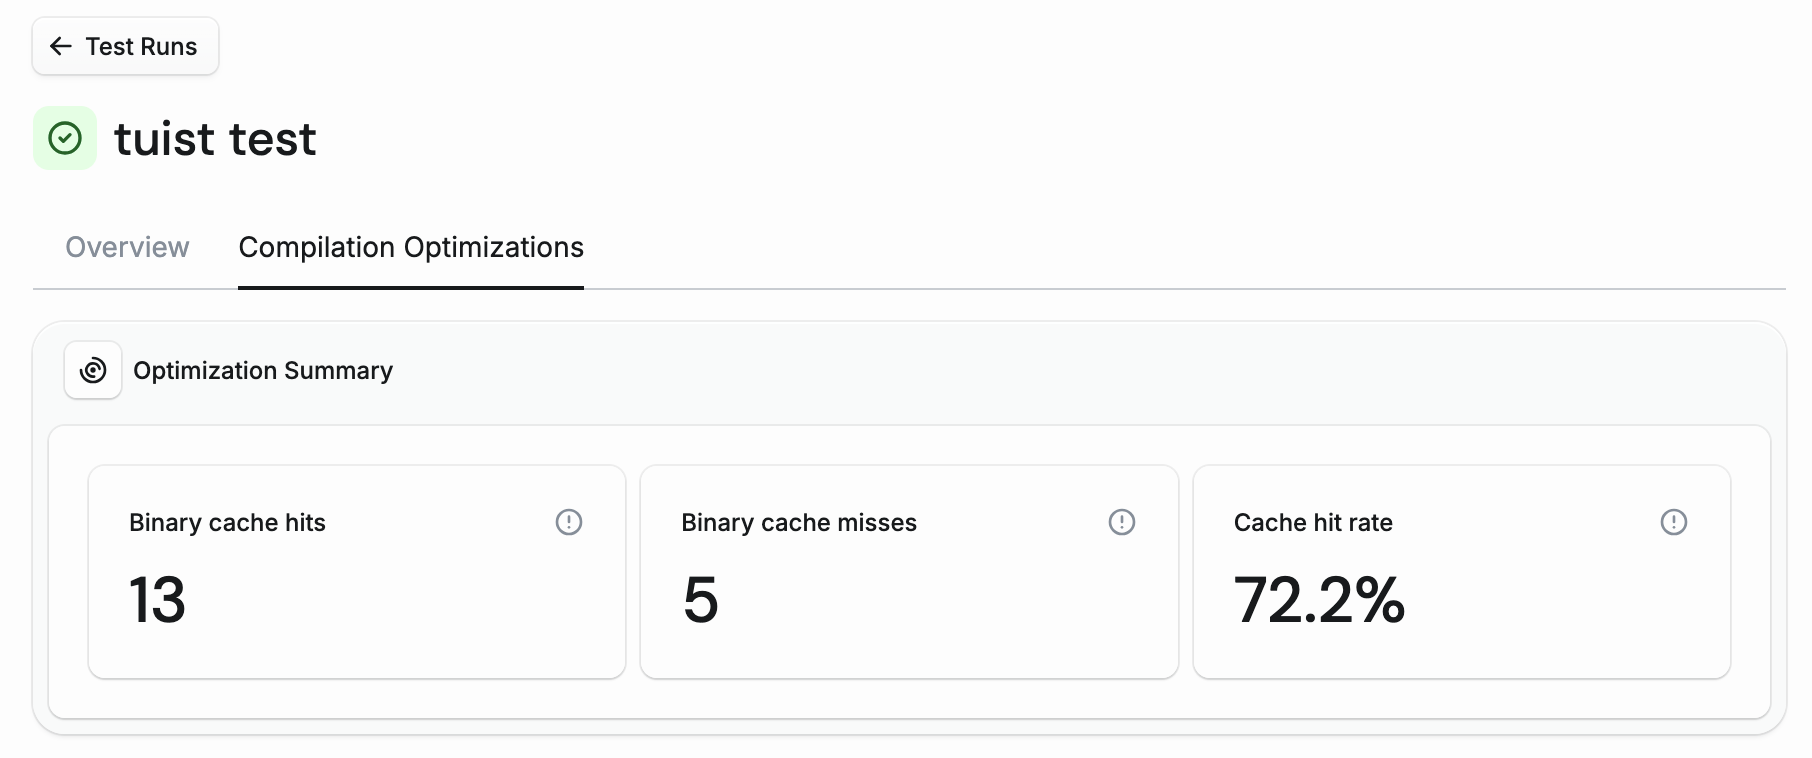
Task: Select the Binary cache misses card
Action: (908, 571)
